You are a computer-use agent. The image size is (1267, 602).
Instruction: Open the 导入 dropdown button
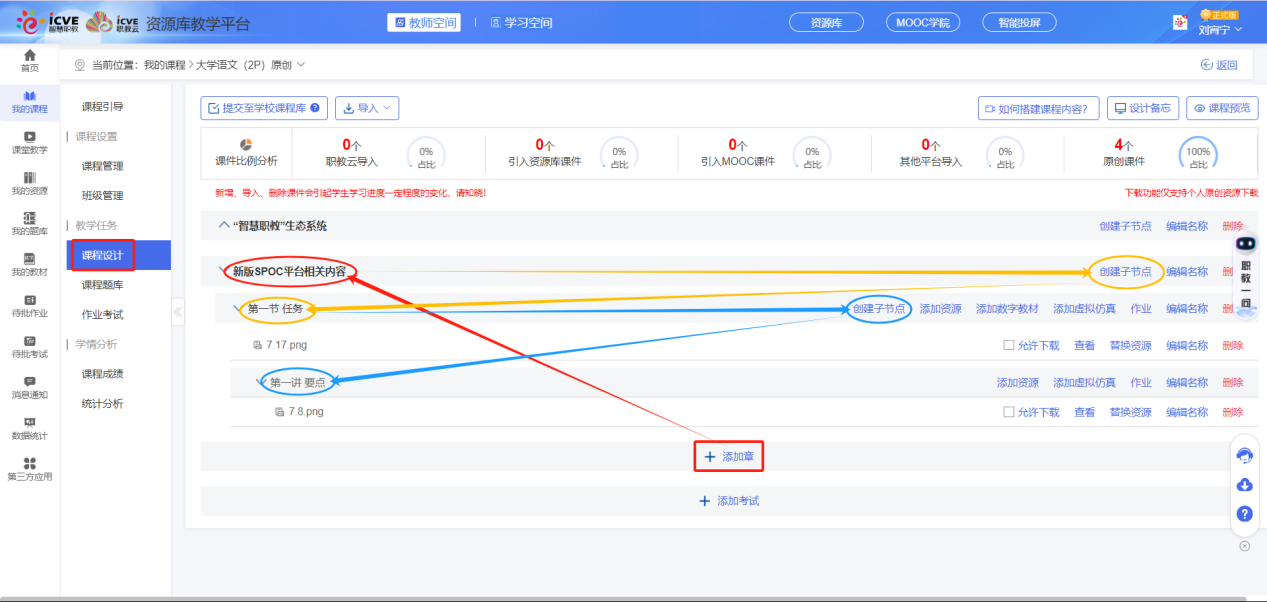coord(367,108)
